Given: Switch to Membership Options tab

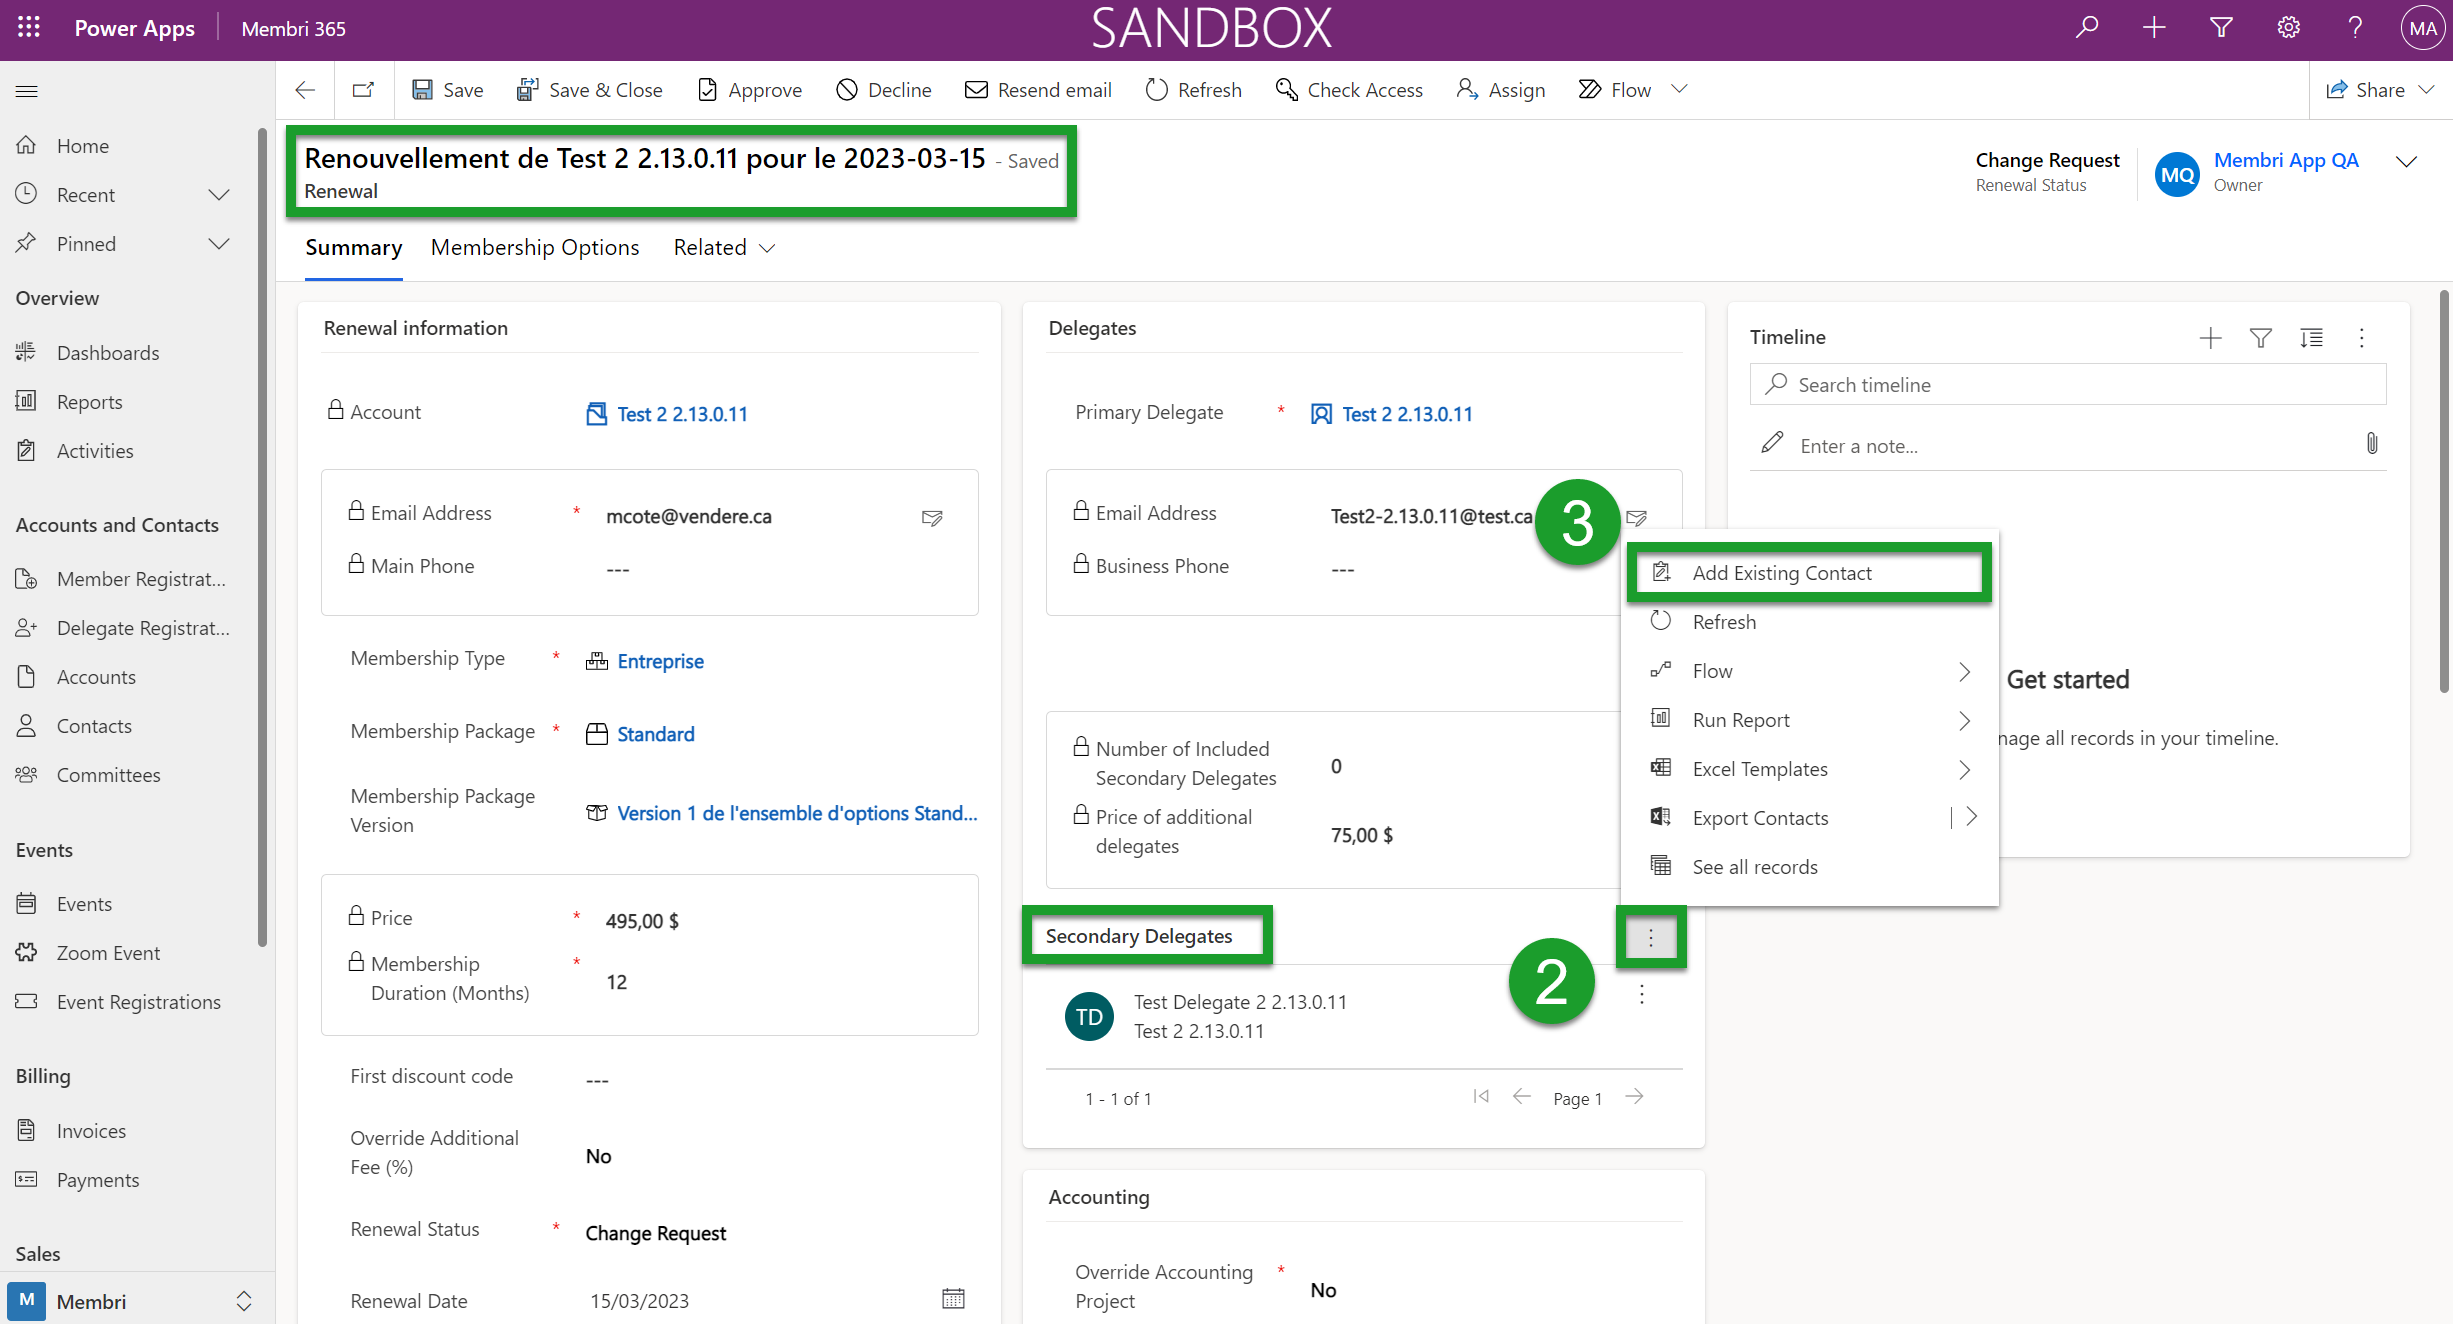Looking at the screenshot, I should pyautogui.click(x=535, y=248).
